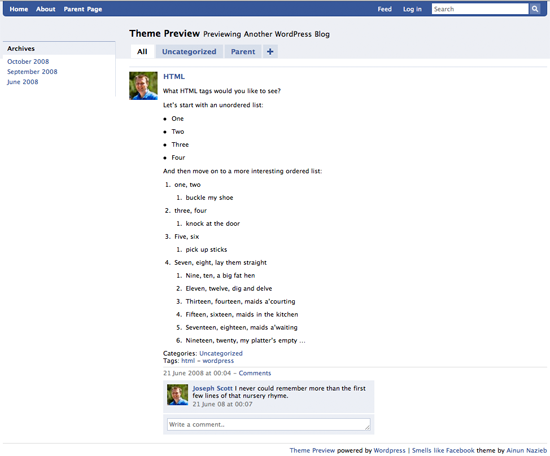Open the wordpress tag link
Viewport: 550px width, 456px height.
pos(218,361)
